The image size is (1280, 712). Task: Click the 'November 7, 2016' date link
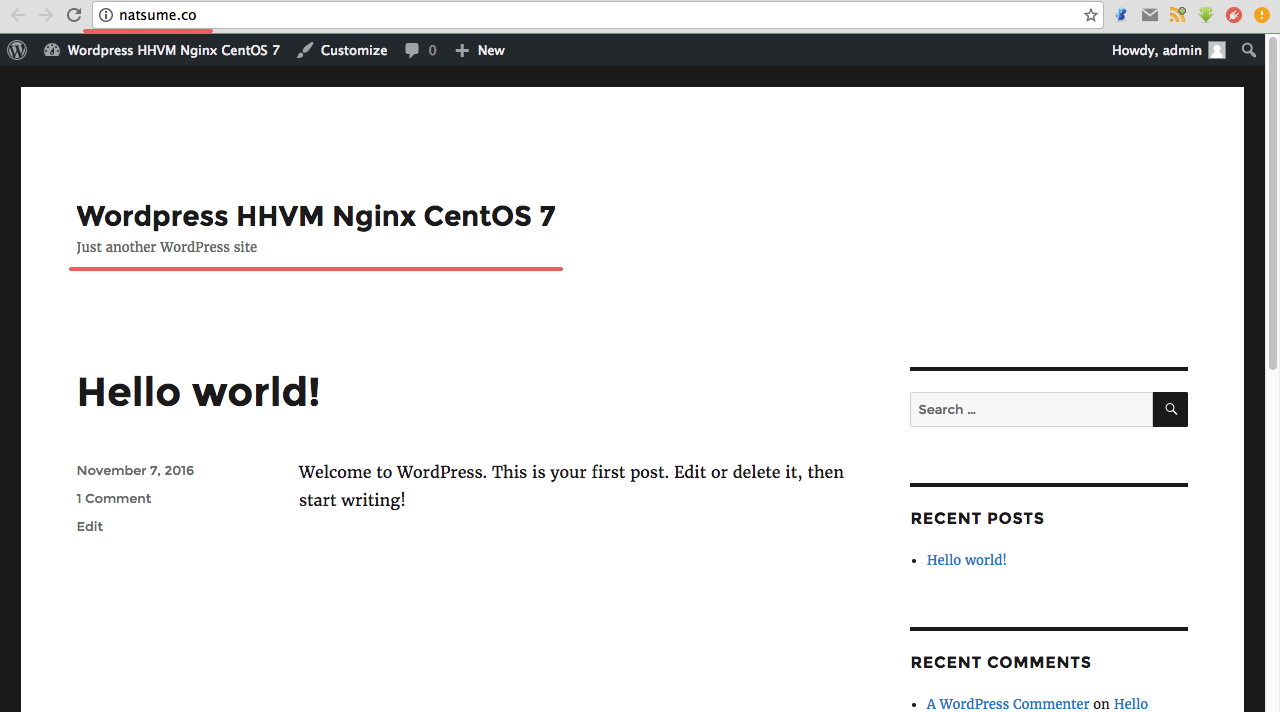click(135, 470)
